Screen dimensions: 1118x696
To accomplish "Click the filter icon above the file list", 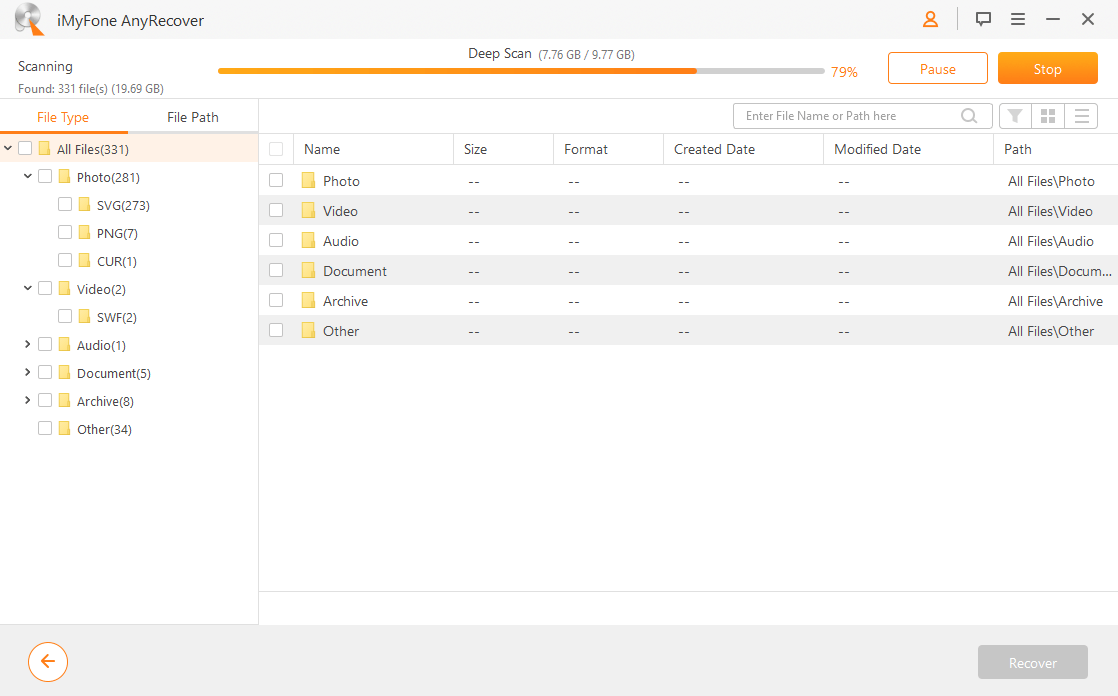I will click(1015, 115).
